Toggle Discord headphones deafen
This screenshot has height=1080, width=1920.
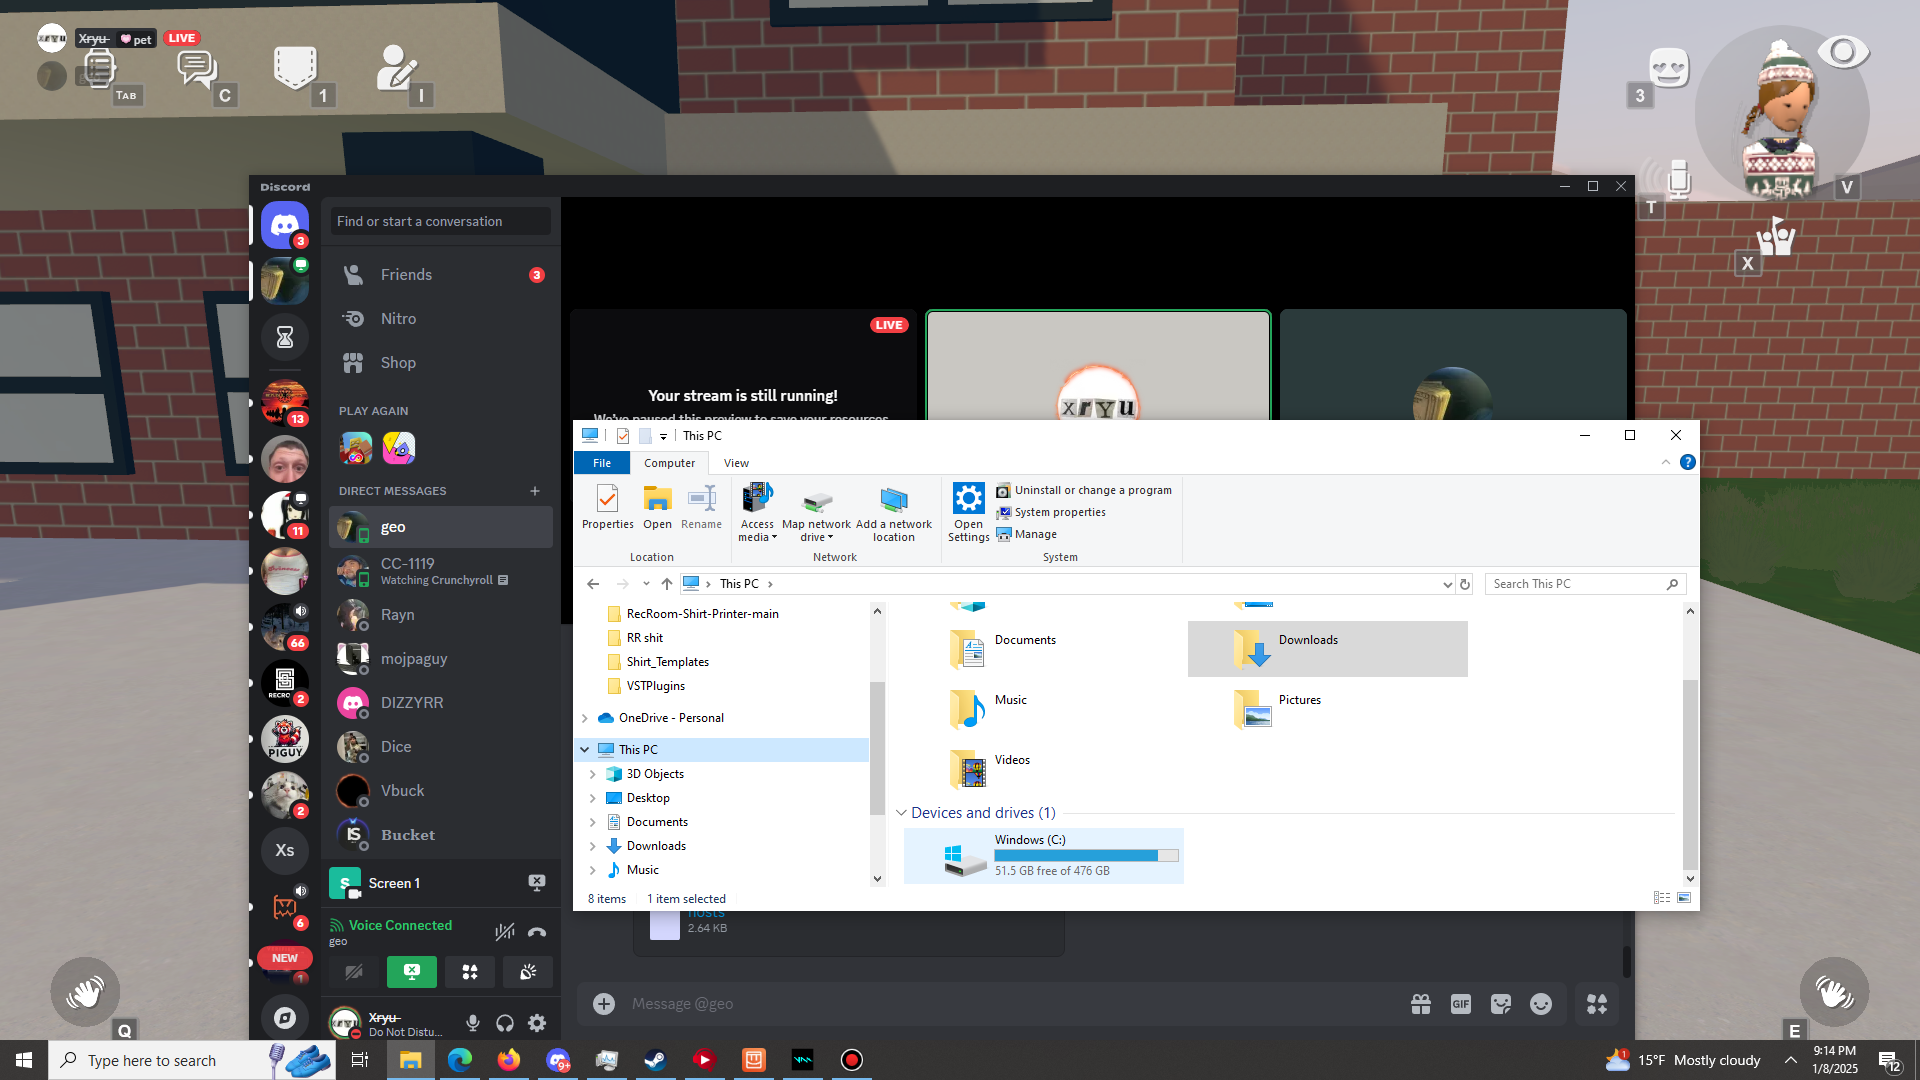point(505,1023)
